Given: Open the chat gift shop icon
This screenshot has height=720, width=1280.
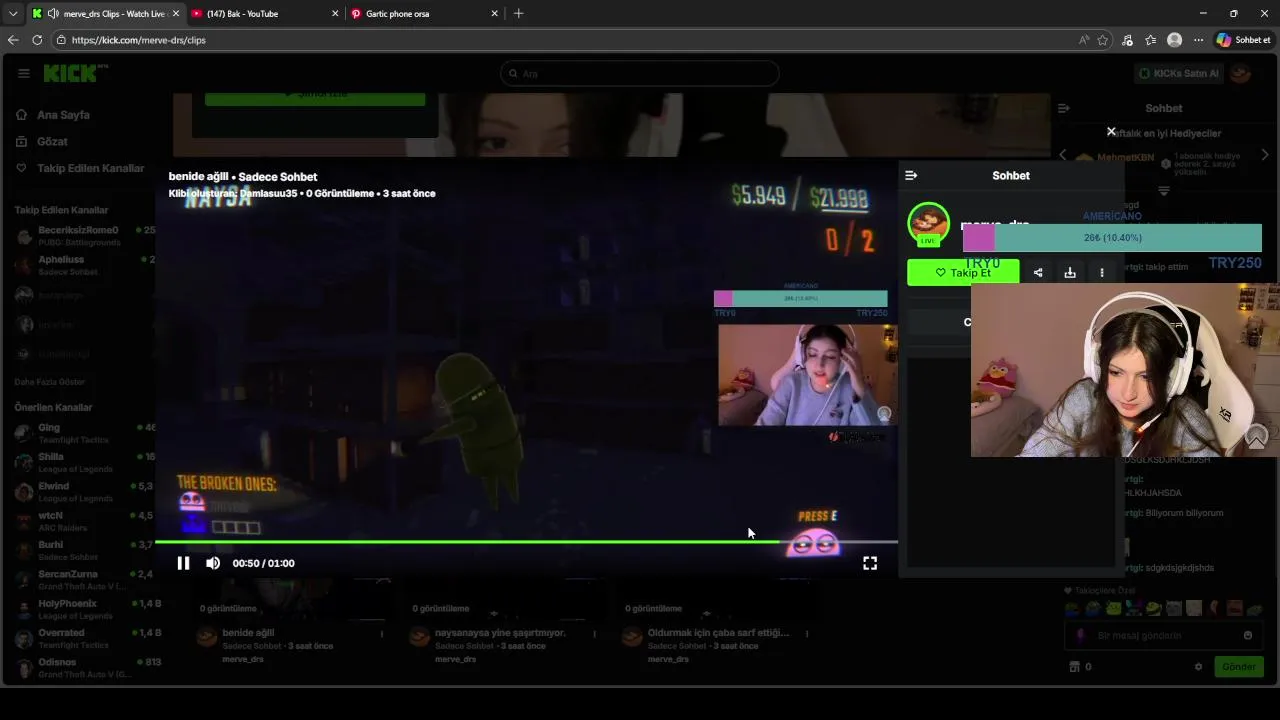Looking at the screenshot, I should click(1075, 667).
